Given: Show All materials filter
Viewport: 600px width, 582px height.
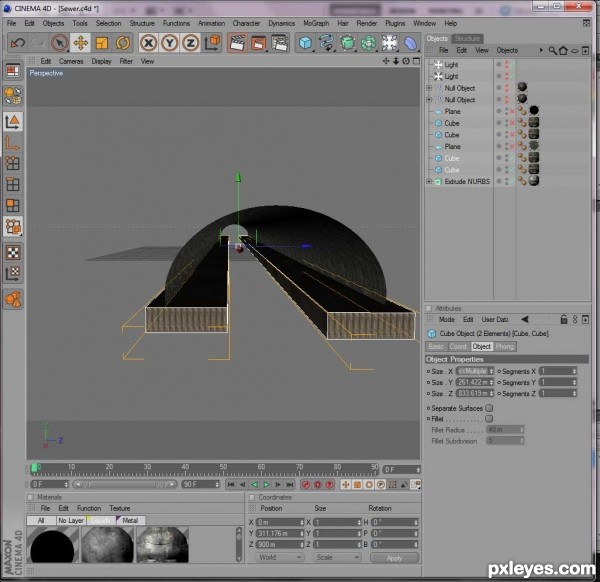Looking at the screenshot, I should tap(41, 520).
